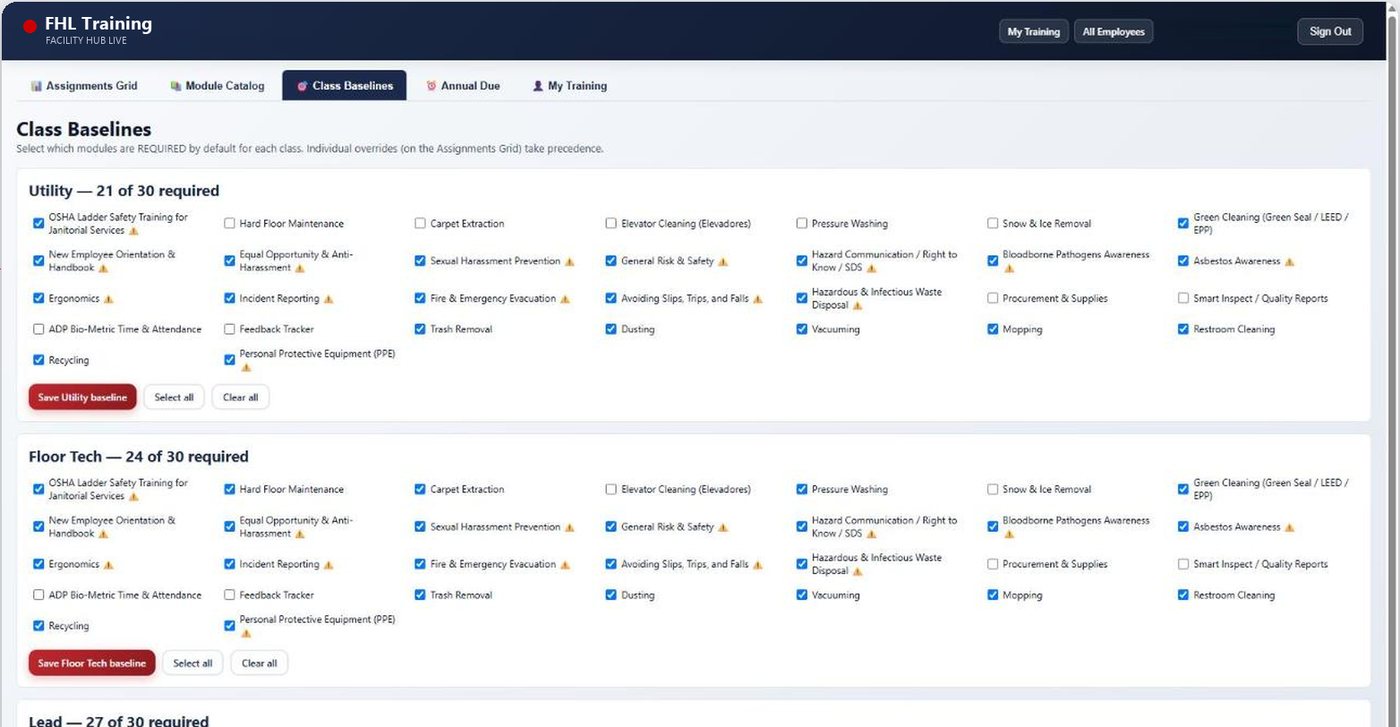Click warning icon beside Utility Fire & Emergency Evacuation
Viewport: 1400px width, 727px height.
click(x=564, y=299)
